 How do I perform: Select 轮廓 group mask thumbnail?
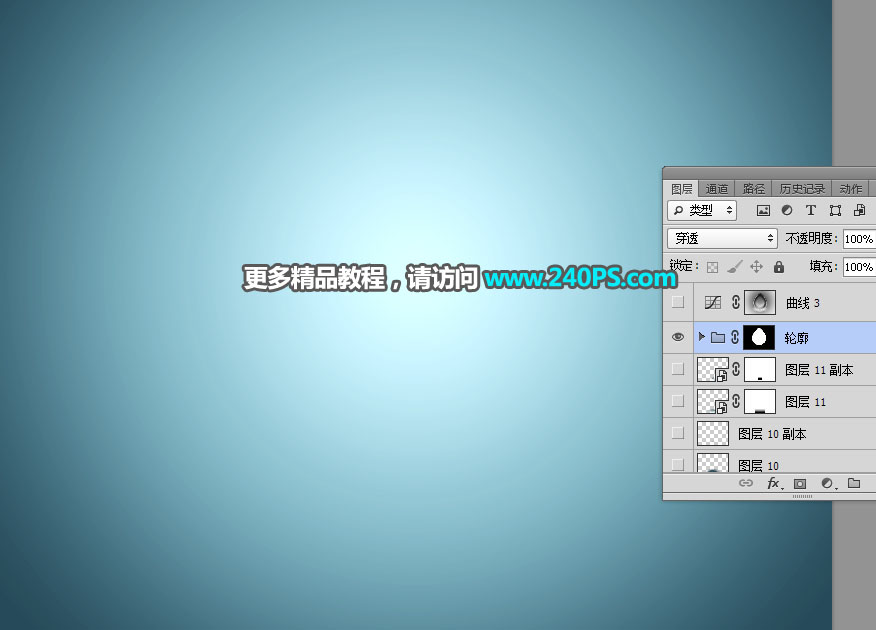click(759, 337)
